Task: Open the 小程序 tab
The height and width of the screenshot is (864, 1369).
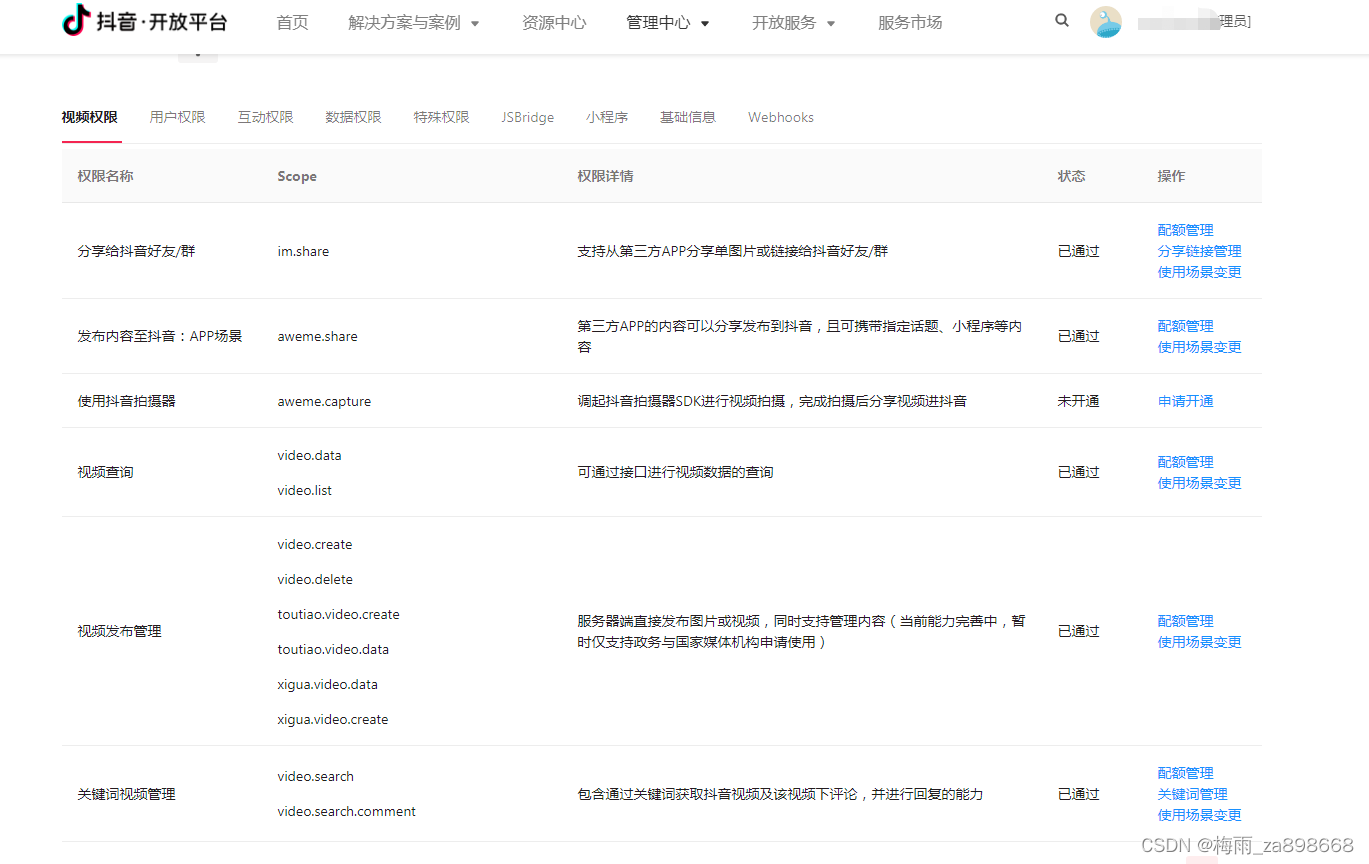Action: click(607, 117)
